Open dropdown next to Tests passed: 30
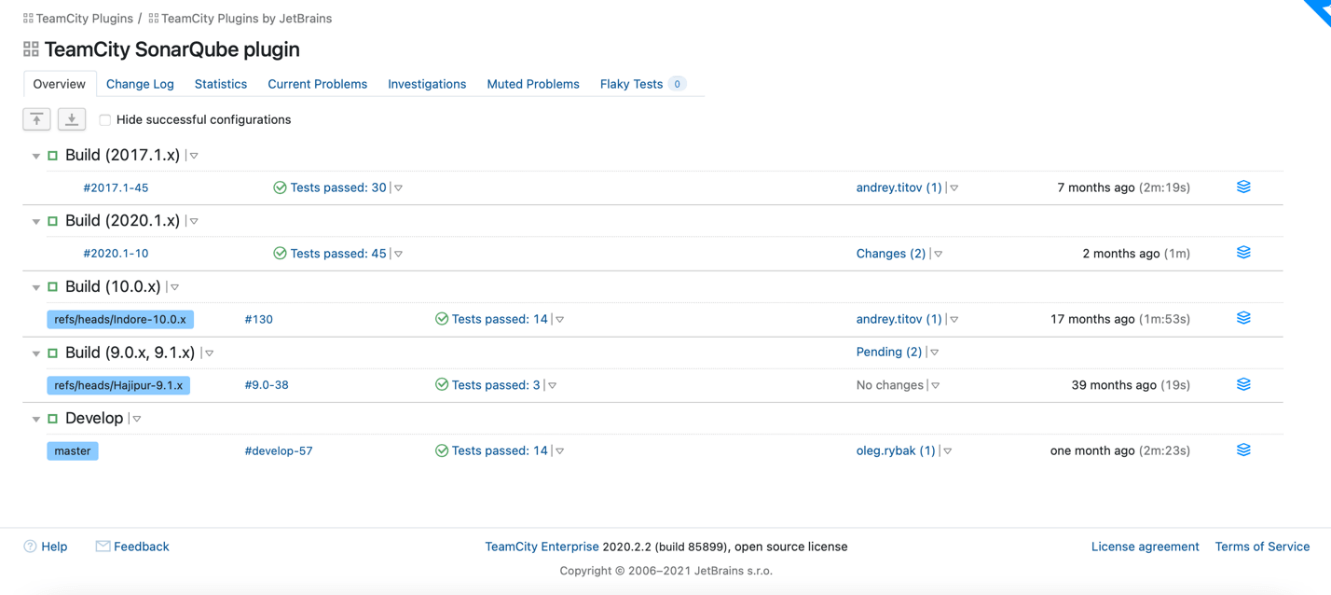The image size is (1331, 595). click(x=398, y=188)
